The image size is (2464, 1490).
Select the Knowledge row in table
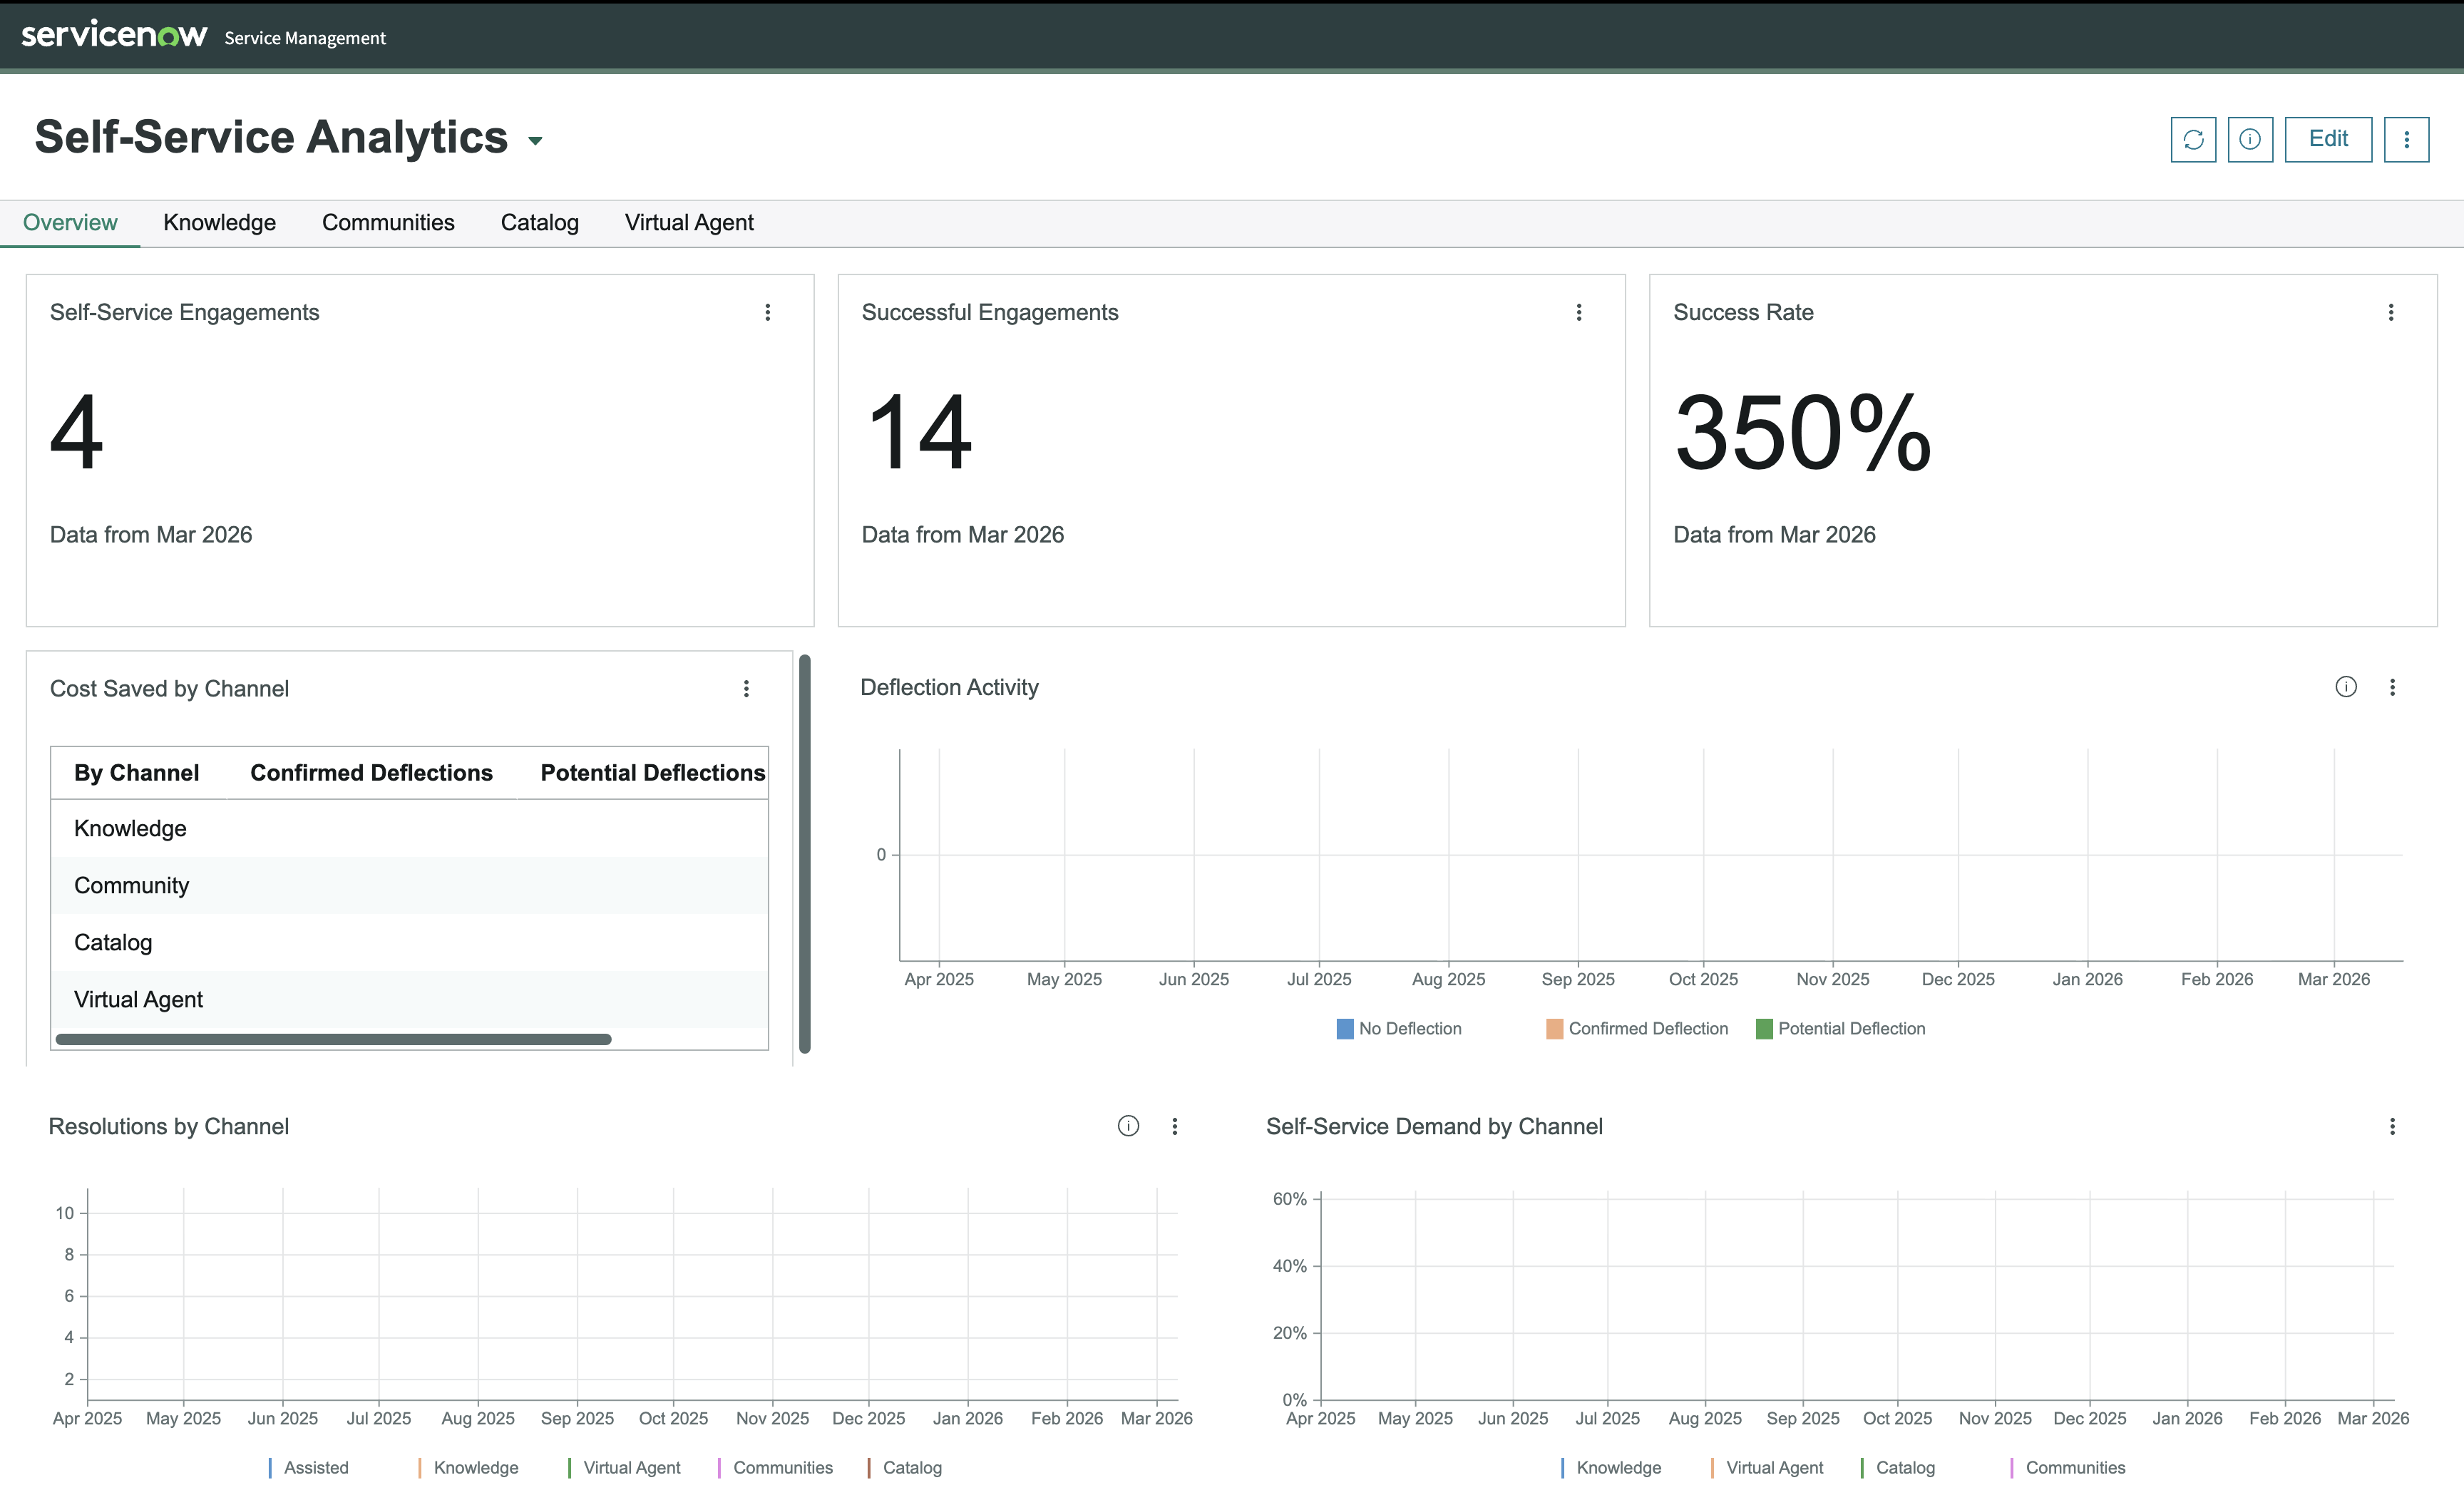[410, 828]
